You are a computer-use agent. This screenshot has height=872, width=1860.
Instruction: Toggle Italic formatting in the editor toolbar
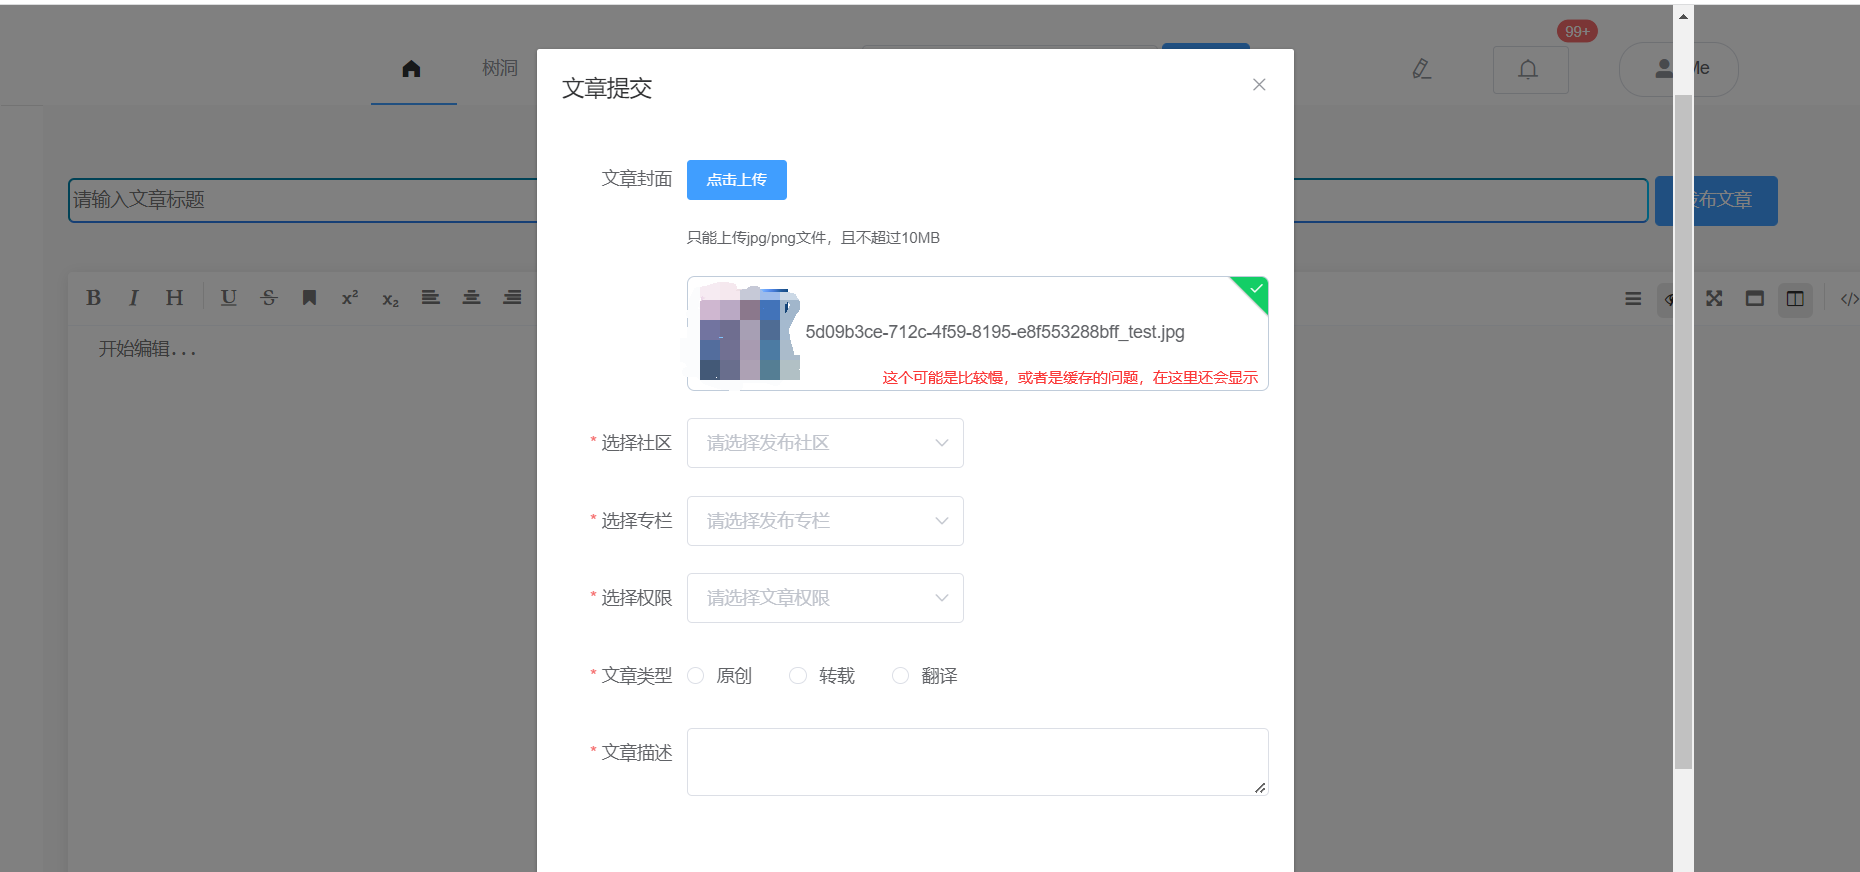tap(133, 298)
